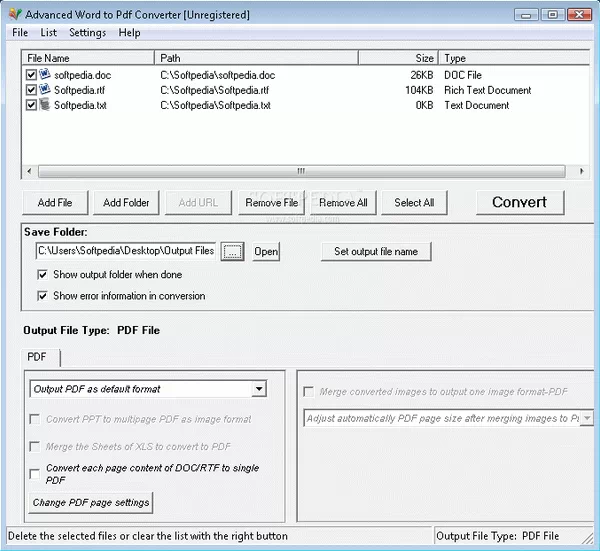The image size is (600, 551).
Task: Select the PDF tab
Action: [41, 357]
